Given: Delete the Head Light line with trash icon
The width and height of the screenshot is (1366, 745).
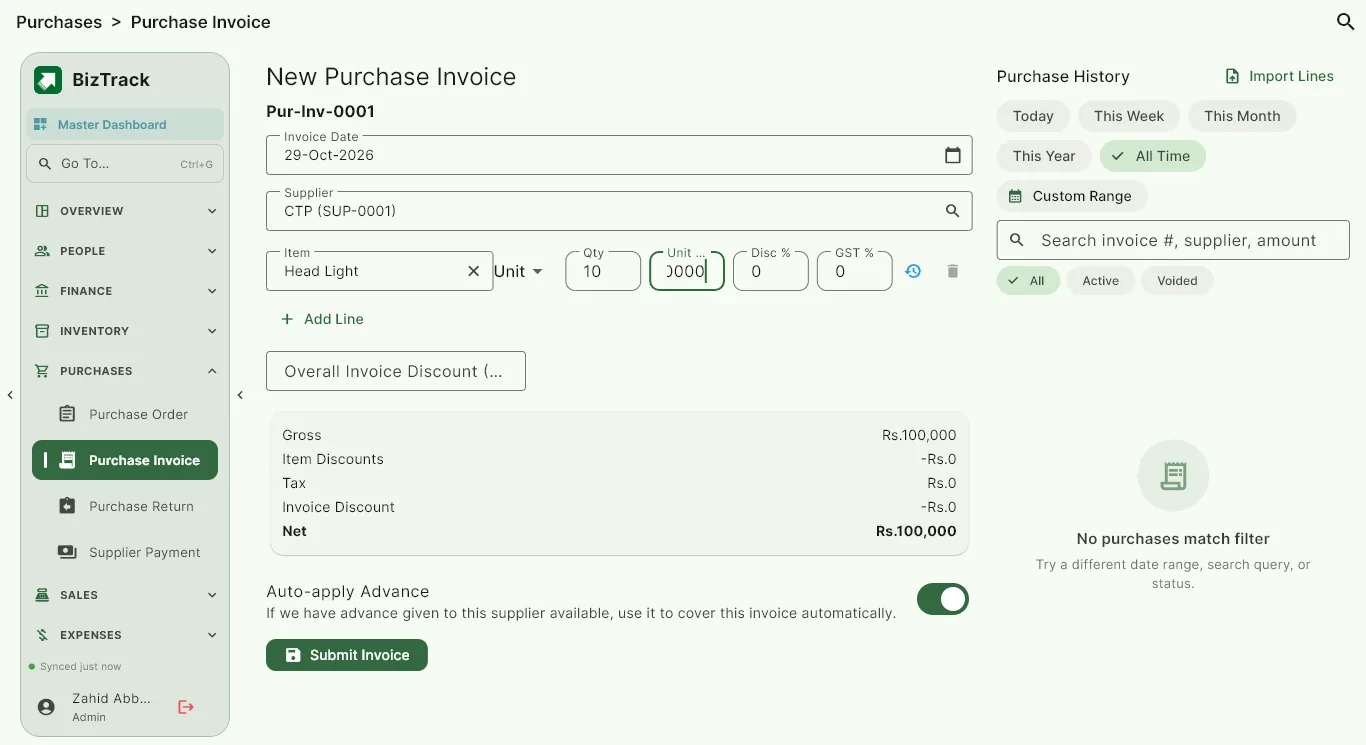Looking at the screenshot, I should pos(952,271).
